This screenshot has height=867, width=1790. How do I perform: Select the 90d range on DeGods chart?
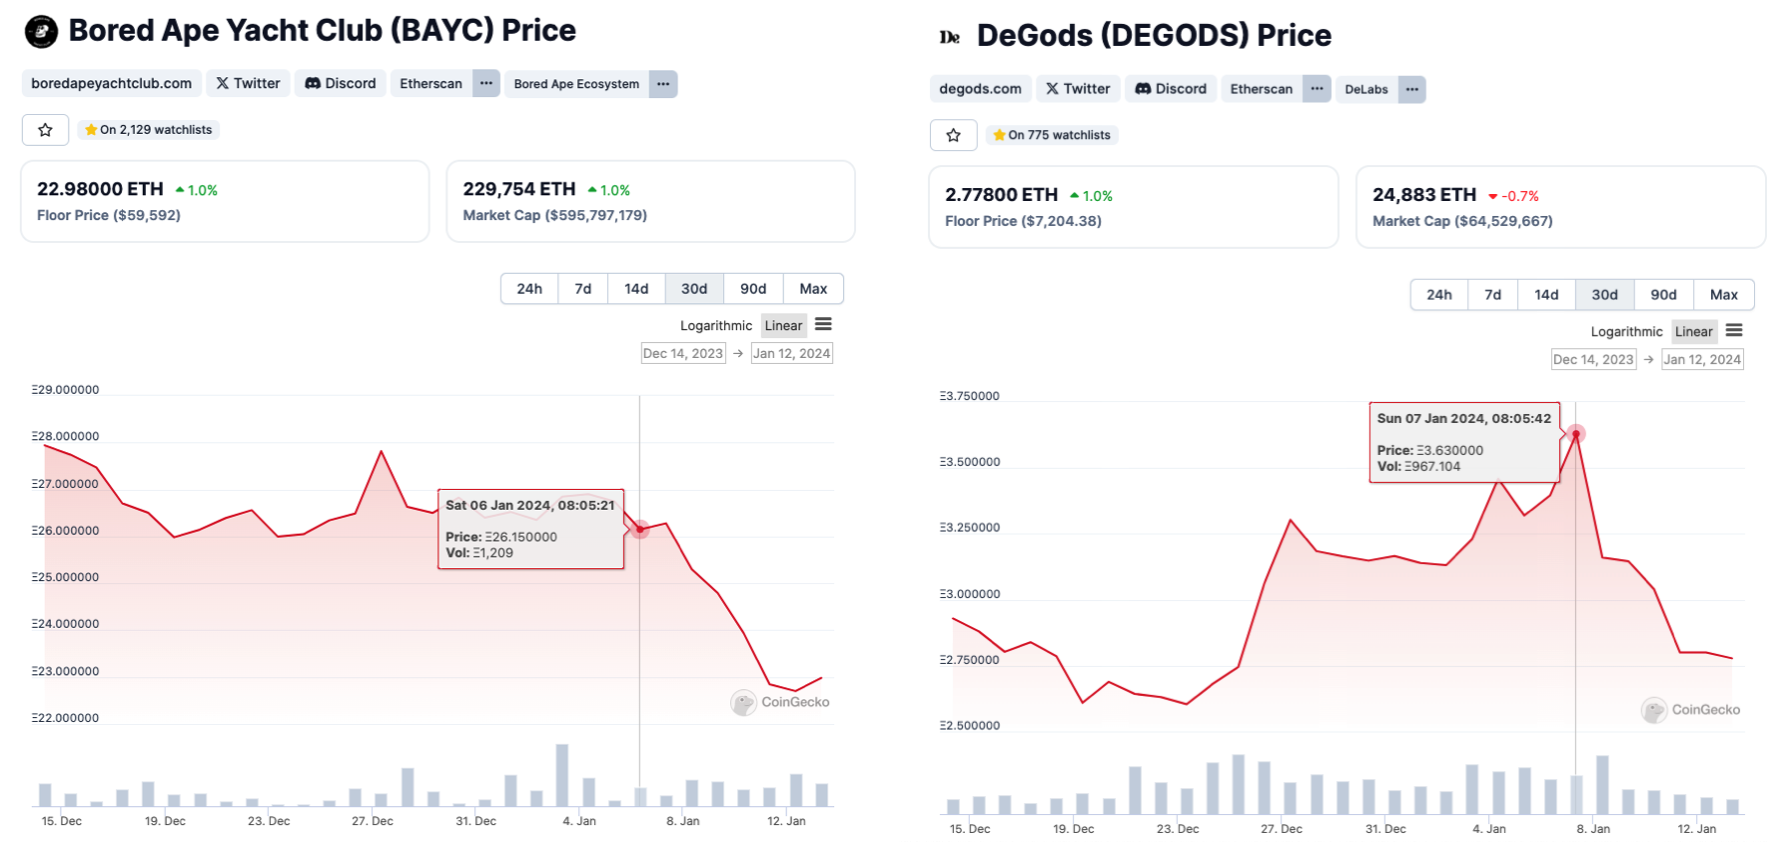pos(1663,295)
